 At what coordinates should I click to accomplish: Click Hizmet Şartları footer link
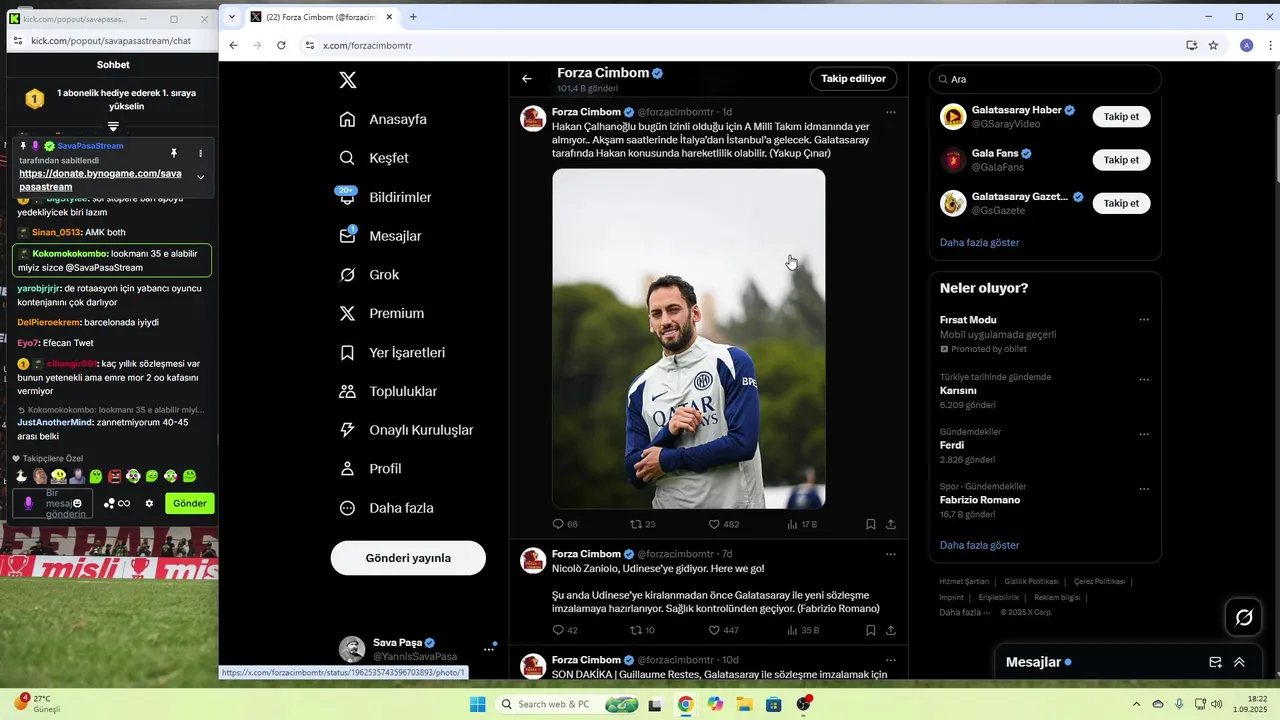tap(964, 581)
